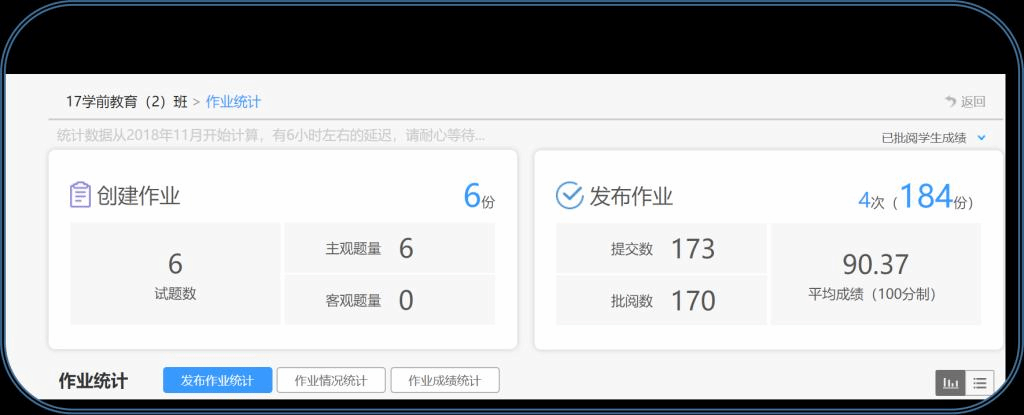Image resolution: width=1024 pixels, height=415 pixels.
Task: Select the 试题数 tile showing 6
Action: (175, 274)
